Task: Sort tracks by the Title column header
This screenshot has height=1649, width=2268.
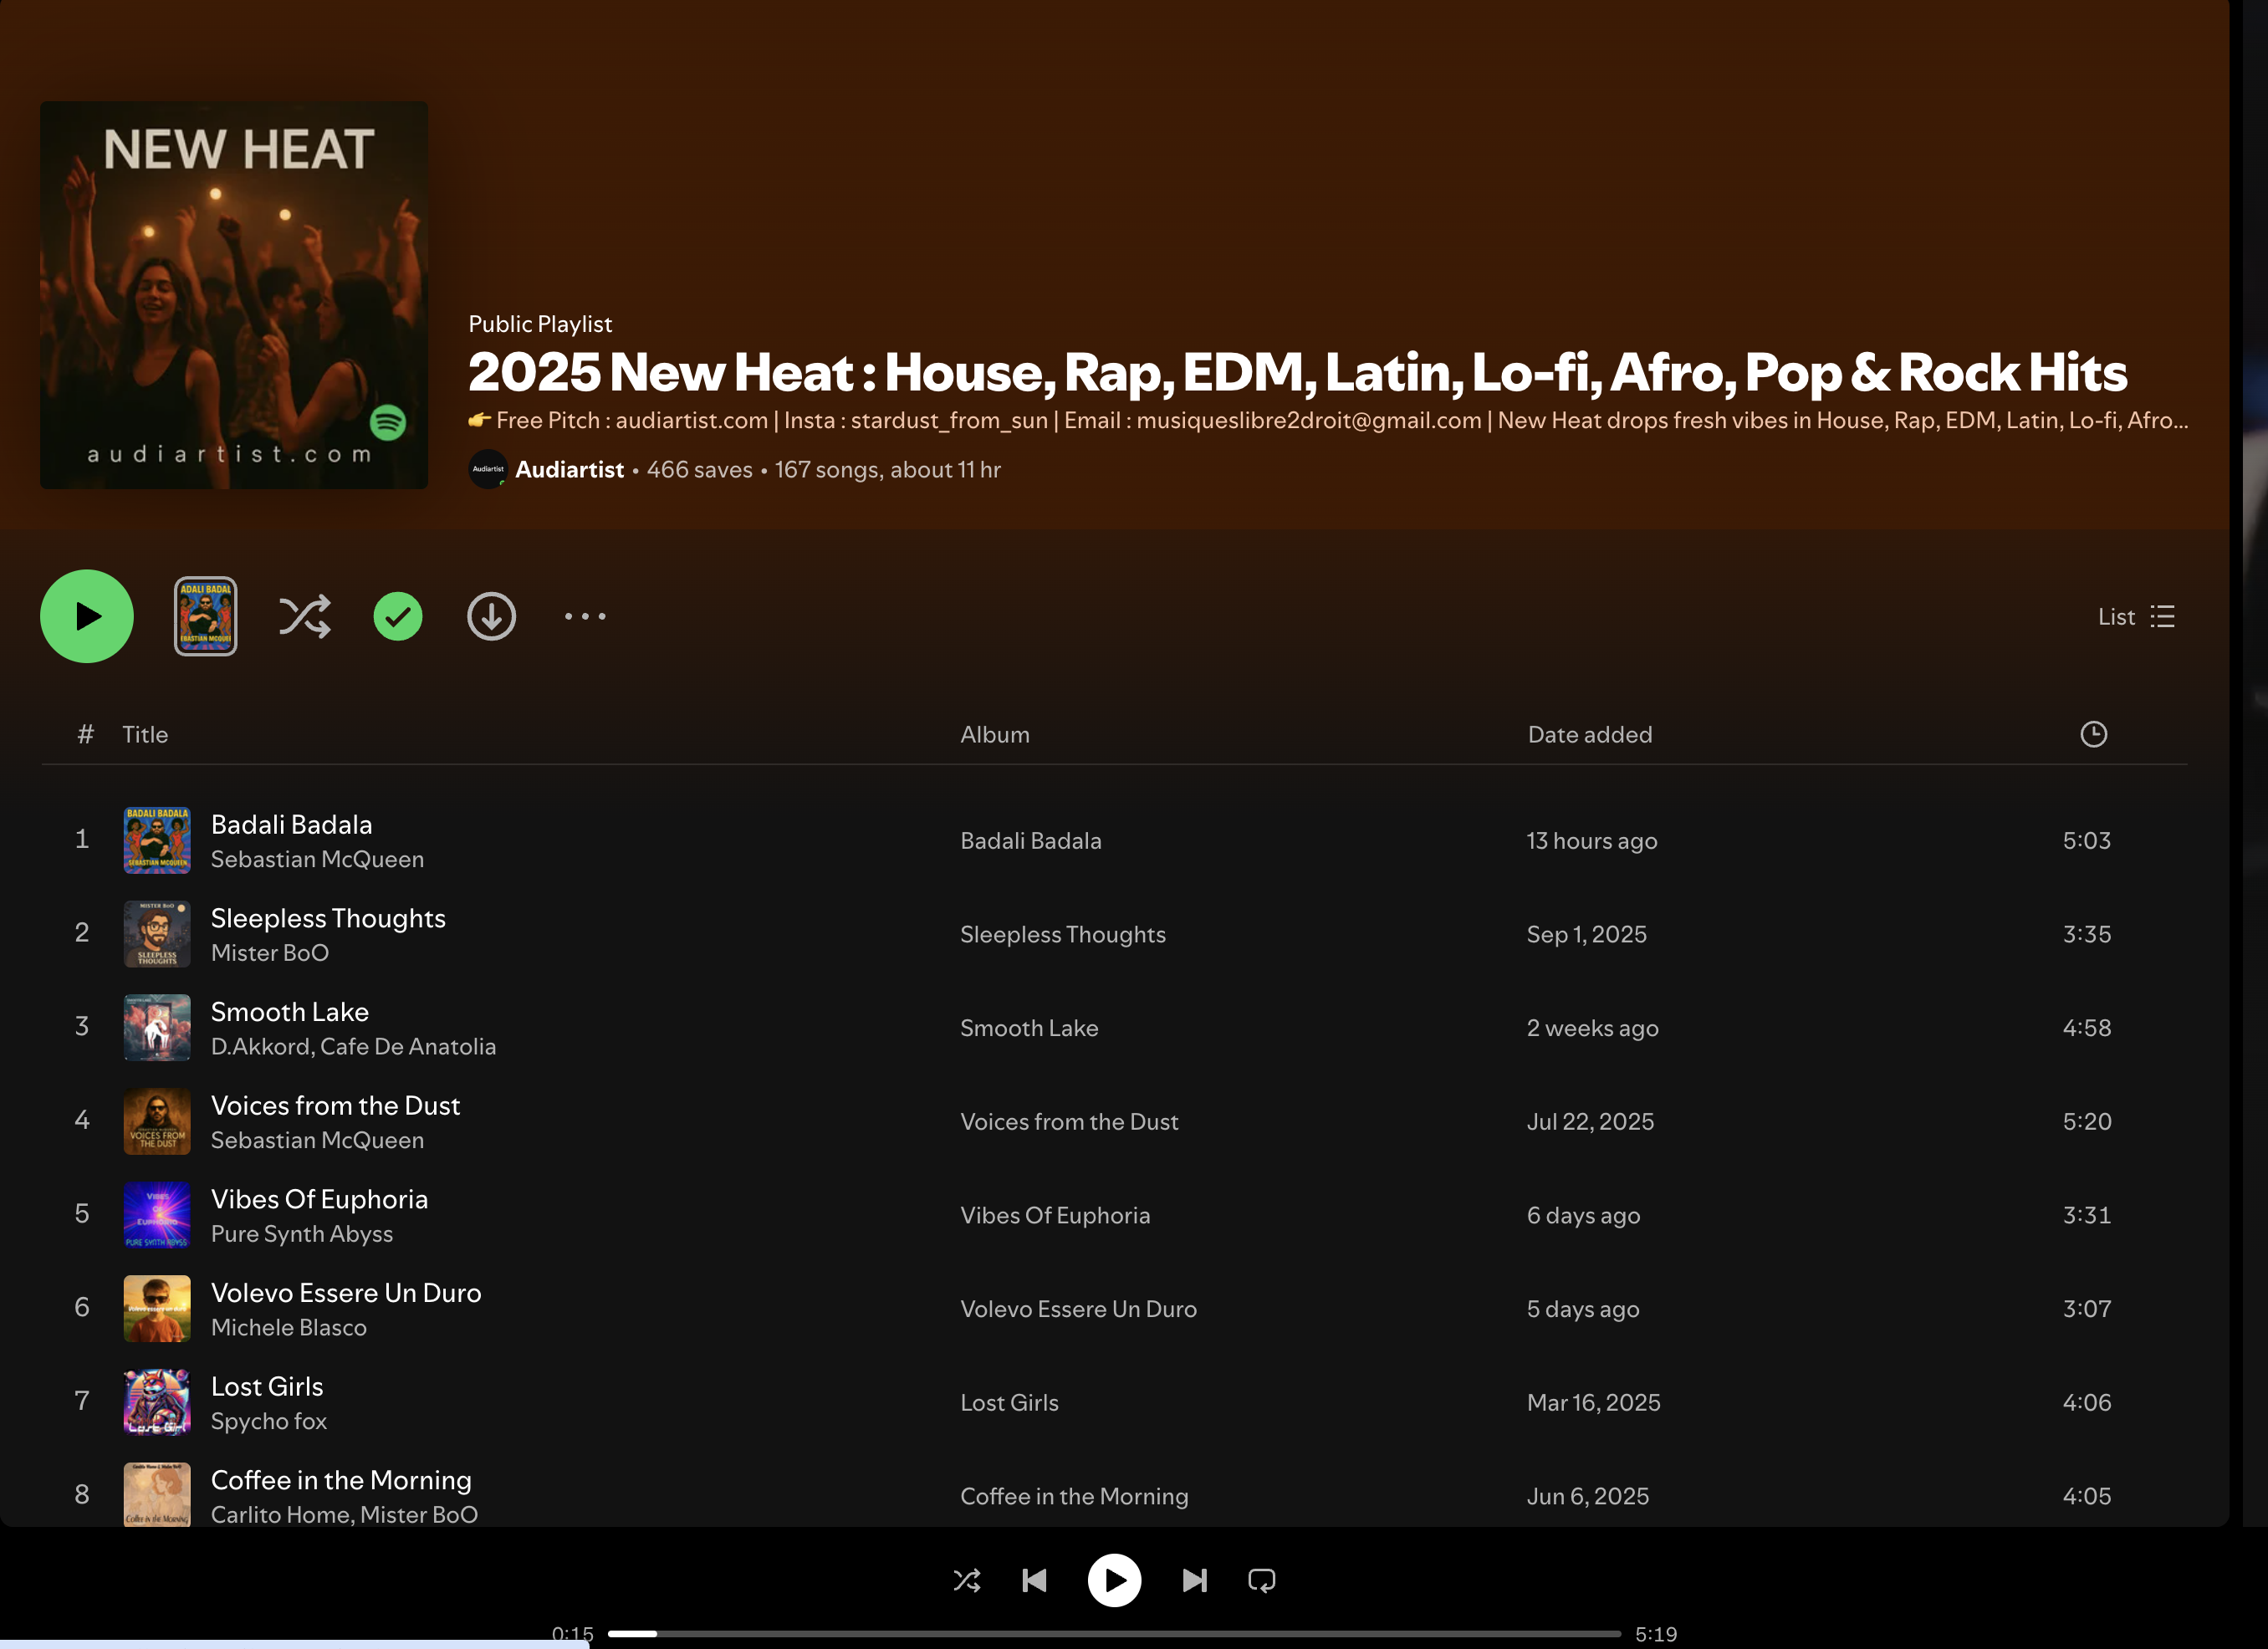Action: pos(145,735)
